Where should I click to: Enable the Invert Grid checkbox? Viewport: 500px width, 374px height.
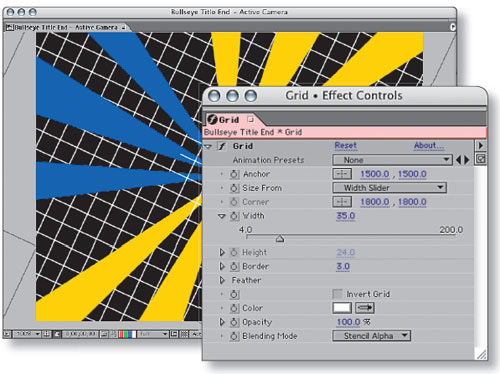[338, 294]
